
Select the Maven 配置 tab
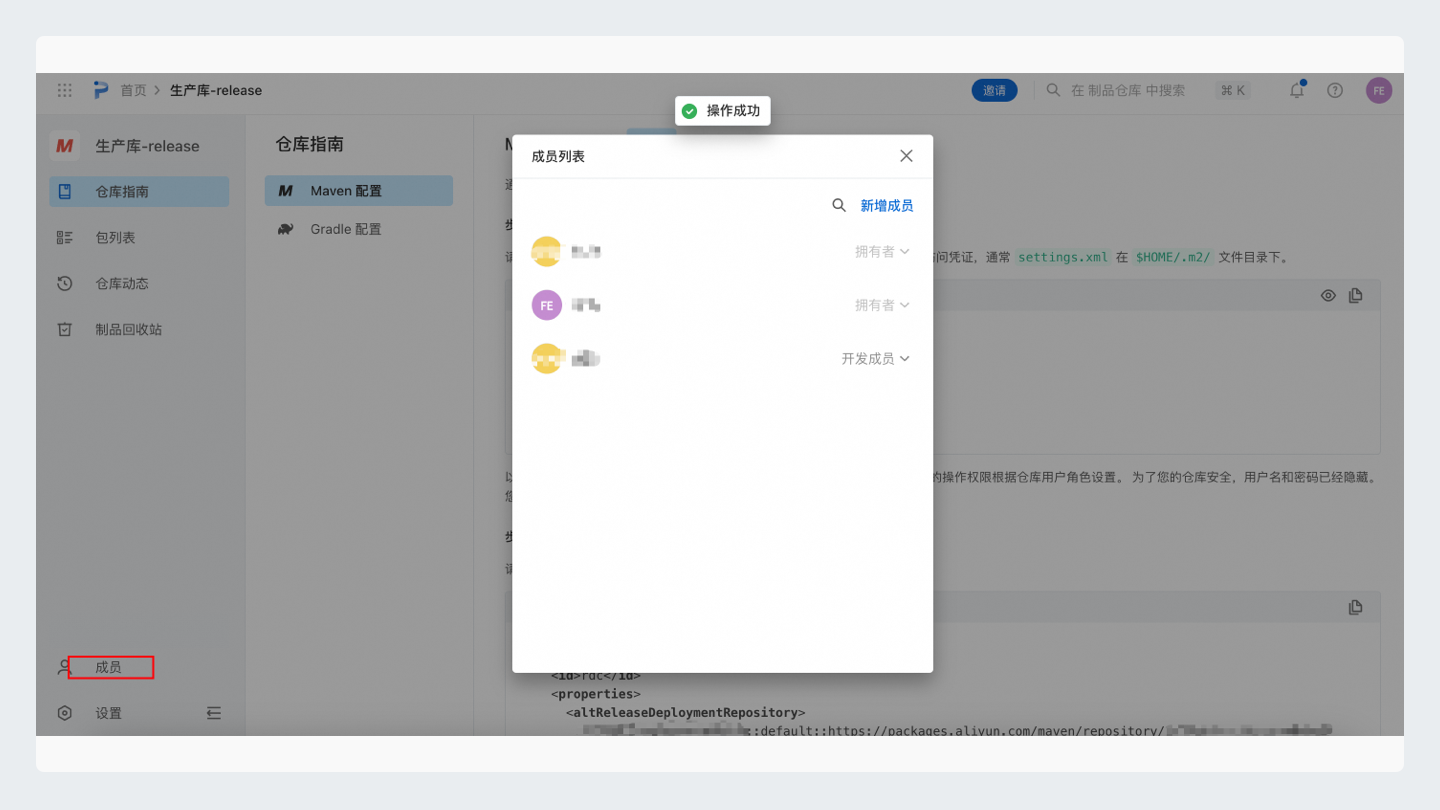[x=359, y=191]
